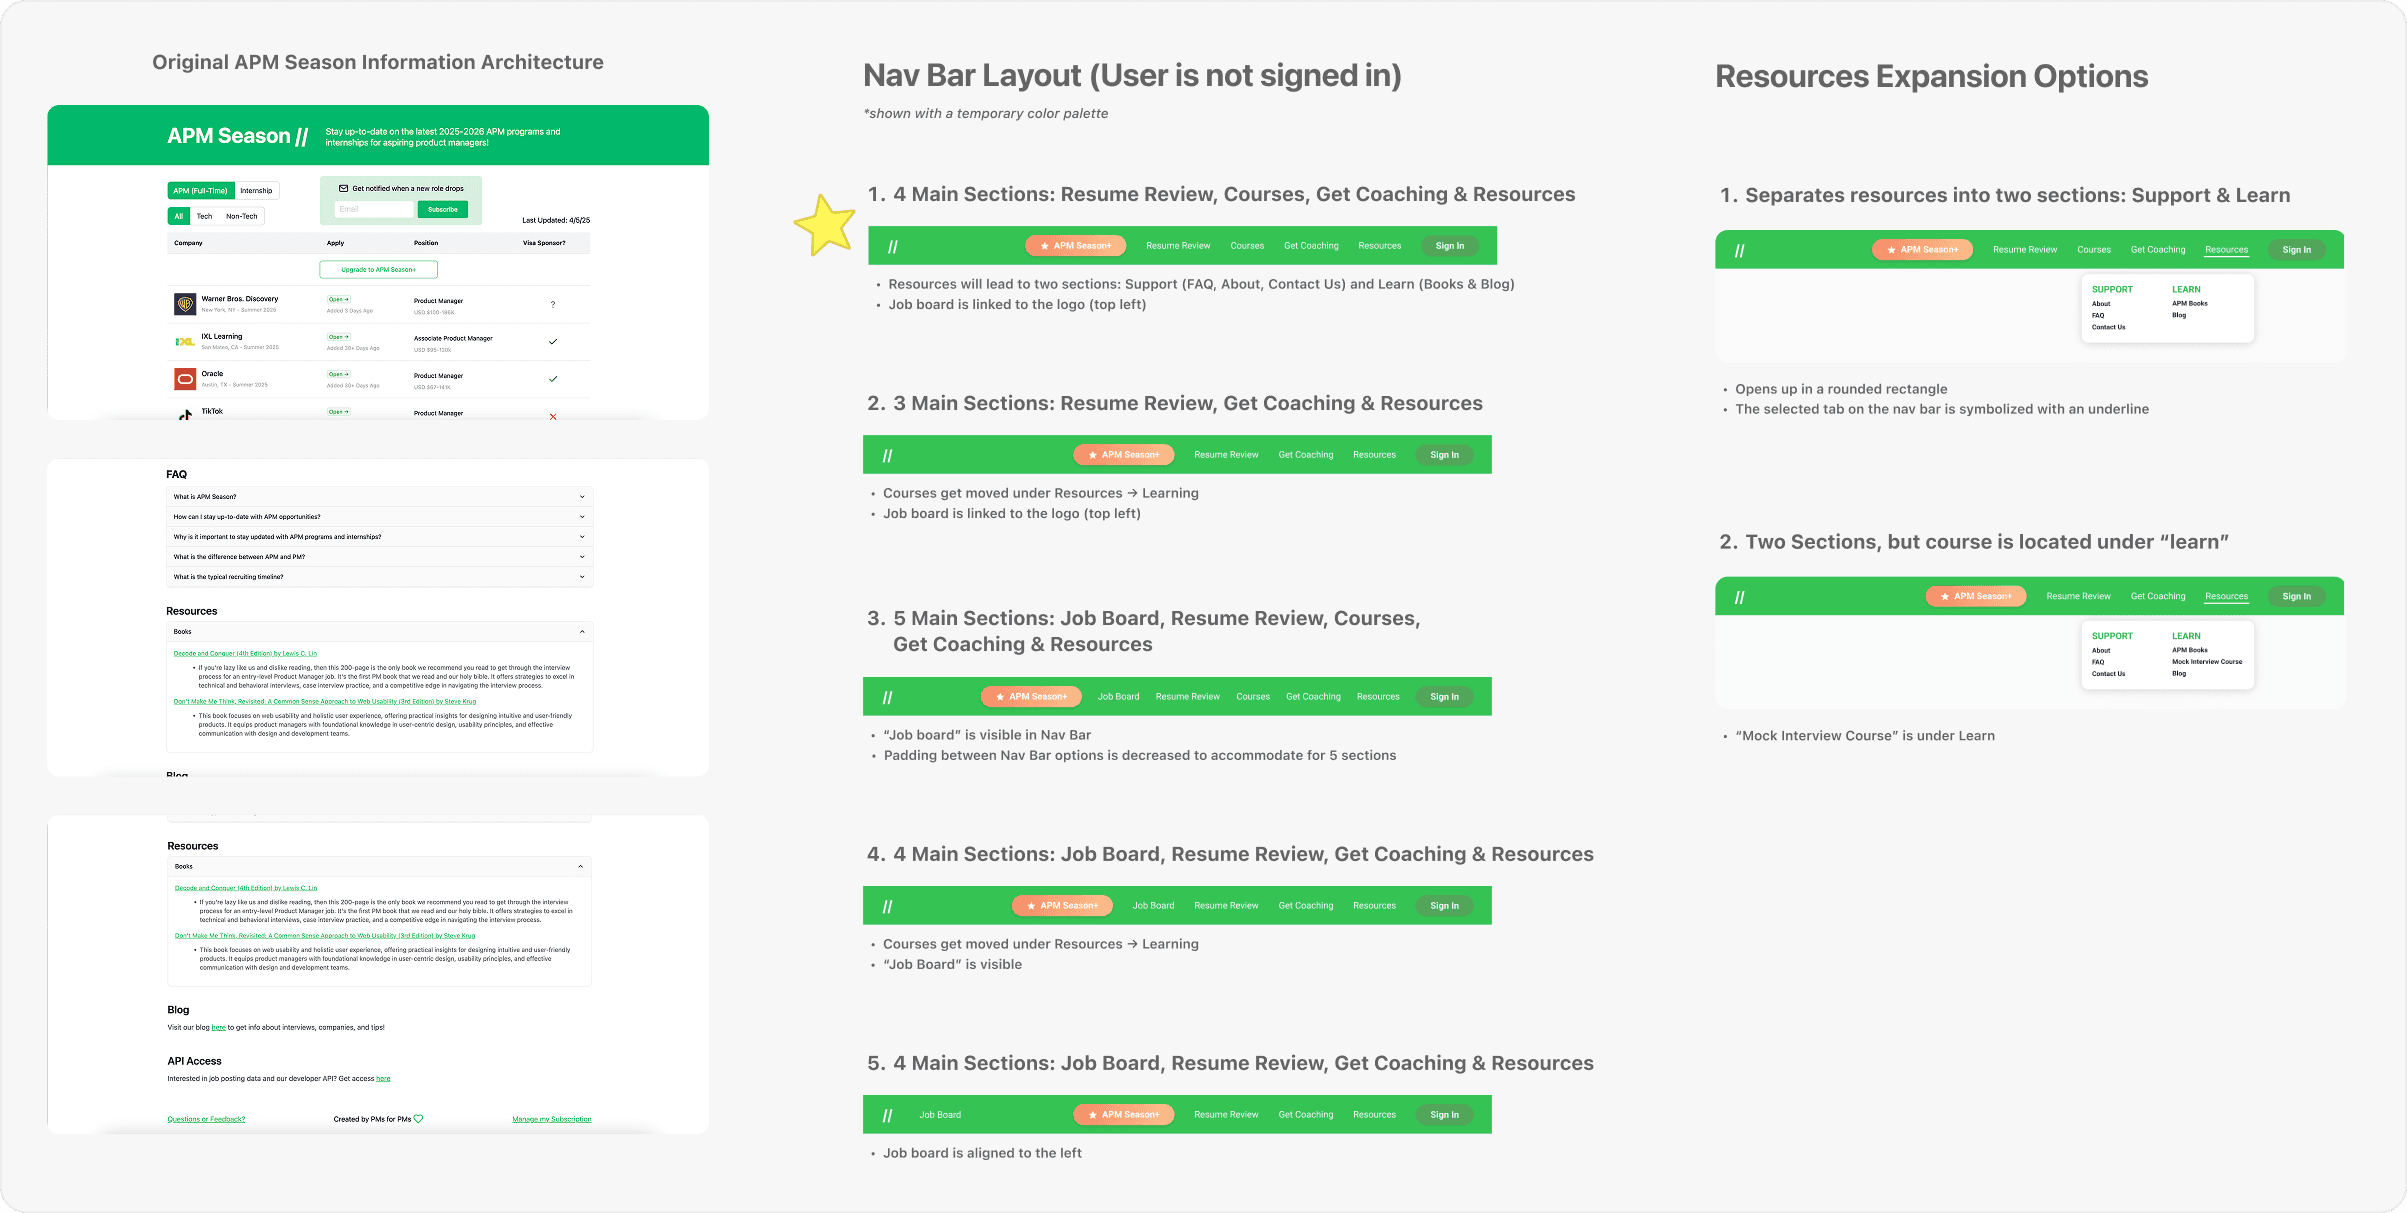This screenshot has width=2407, height=1213.
Task: Open 'Manage my Subscription' footer link
Action: pos(551,1119)
